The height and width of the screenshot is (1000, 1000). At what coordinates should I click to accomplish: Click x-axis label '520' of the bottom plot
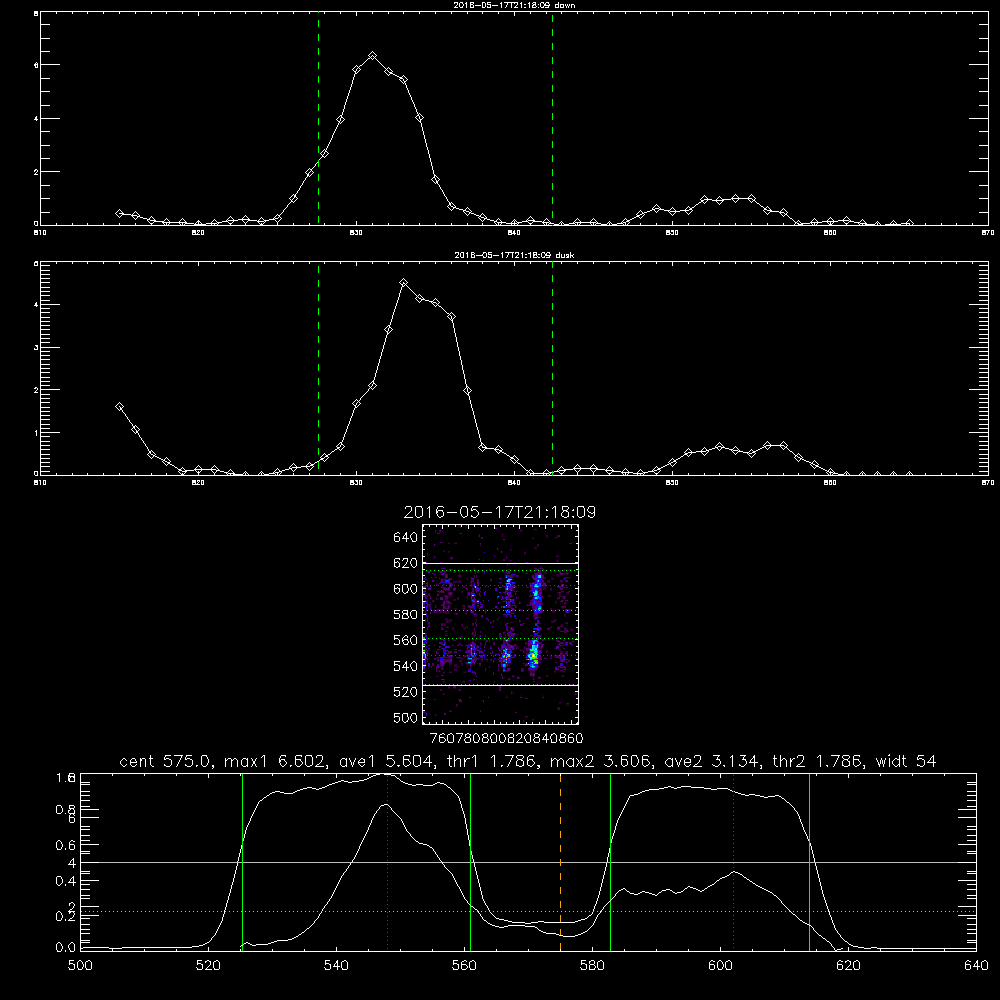point(208,965)
